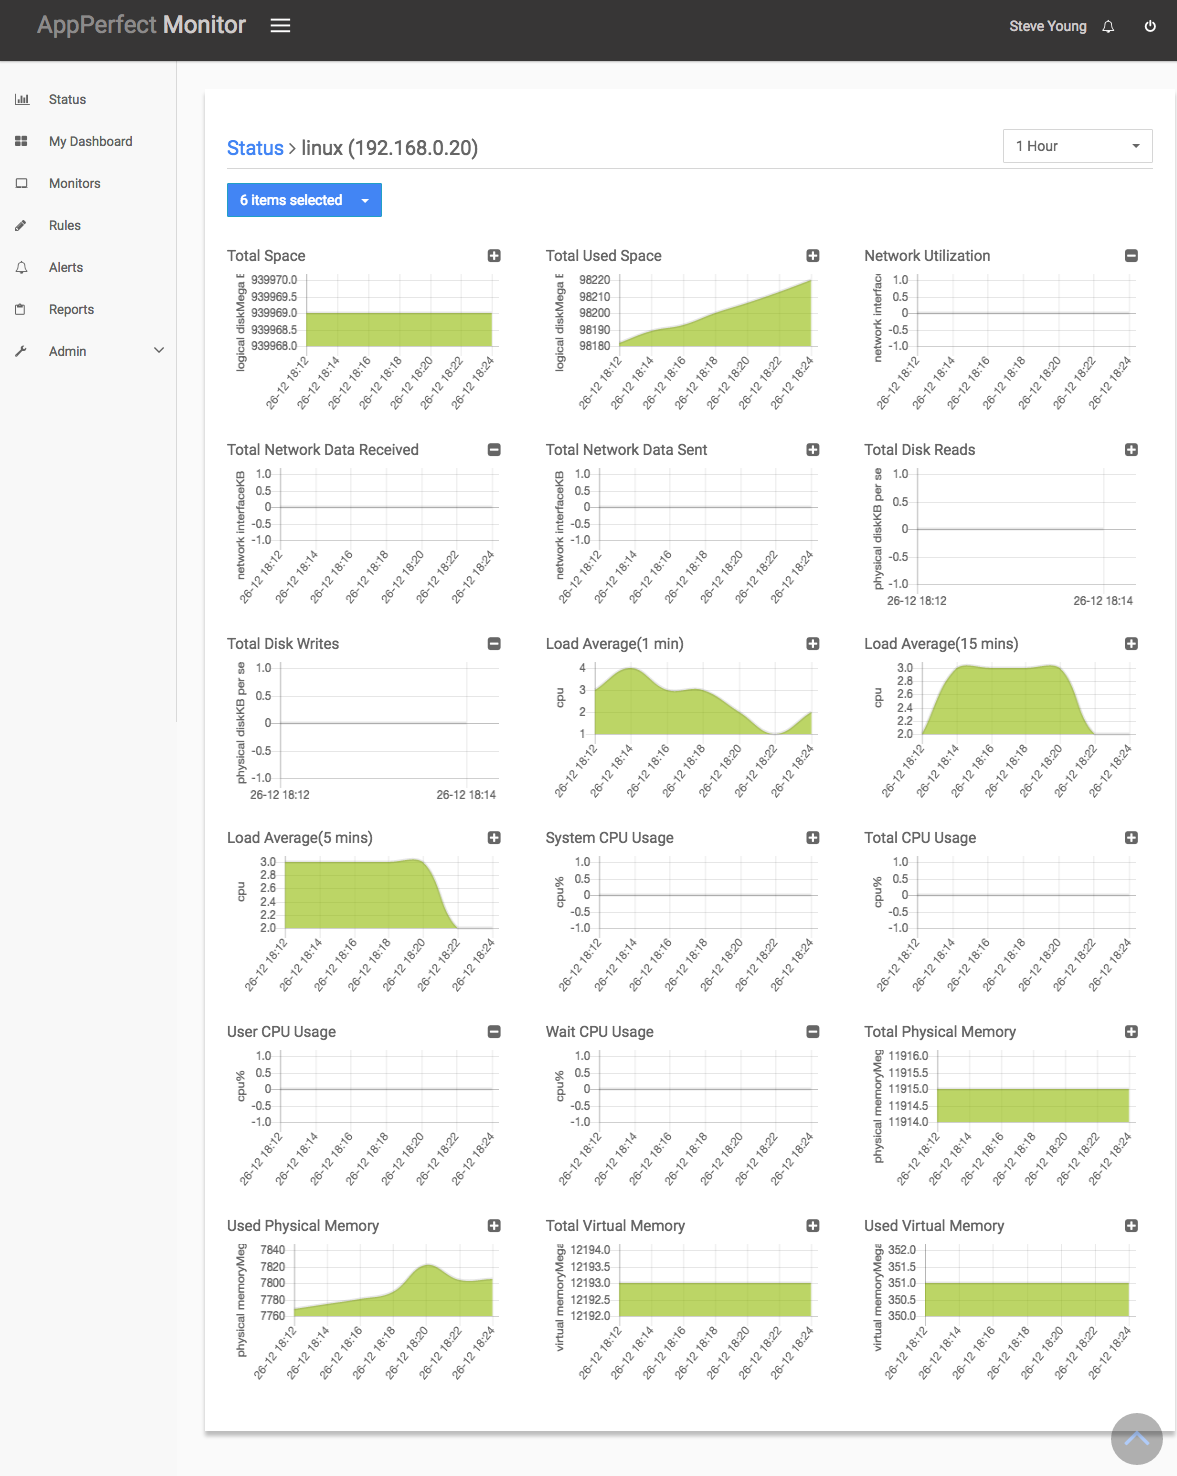Viewport: 1177px width, 1476px height.
Task: Open the 6 items selected dropdown
Action: [x=304, y=200]
